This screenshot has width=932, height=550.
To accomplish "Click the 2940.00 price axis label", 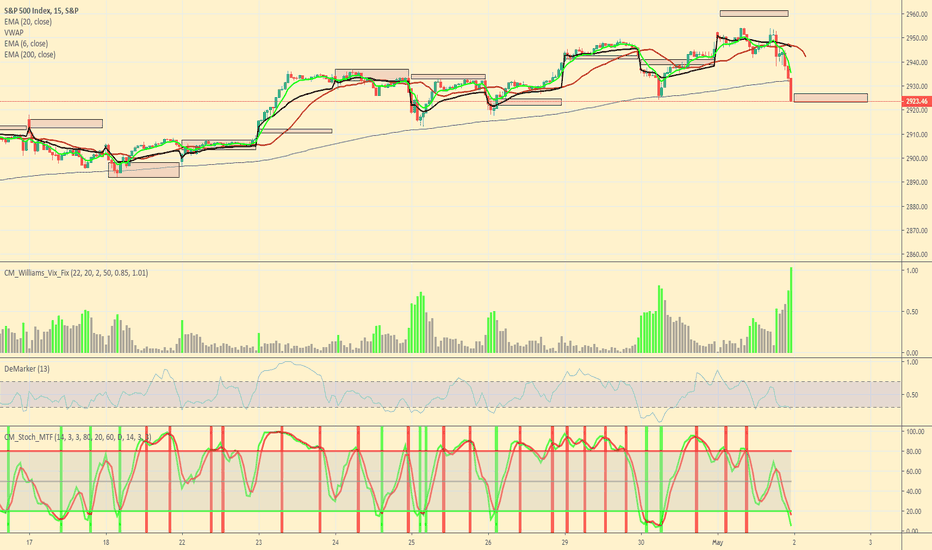I will (917, 62).
